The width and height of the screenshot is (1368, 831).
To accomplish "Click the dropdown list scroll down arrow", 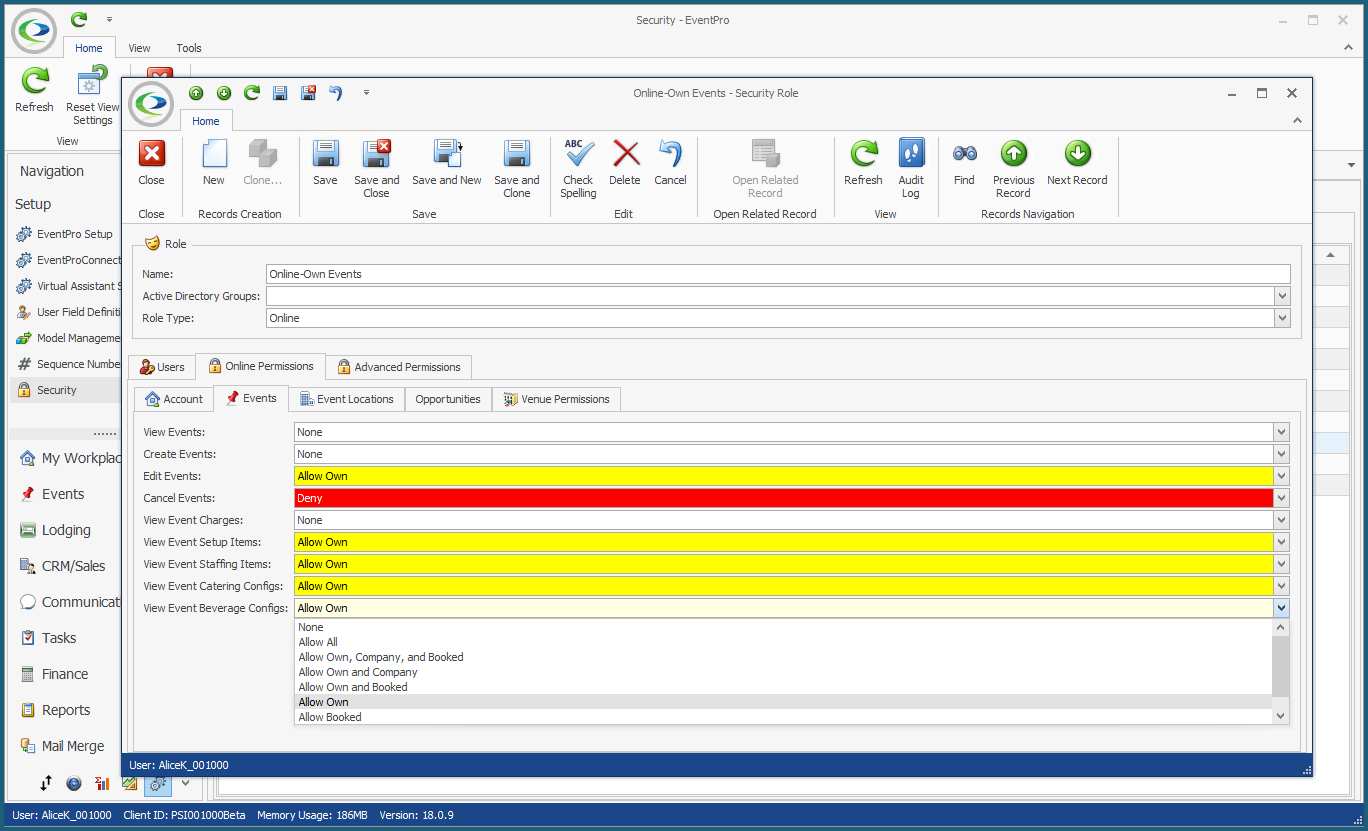I will tap(1281, 716).
